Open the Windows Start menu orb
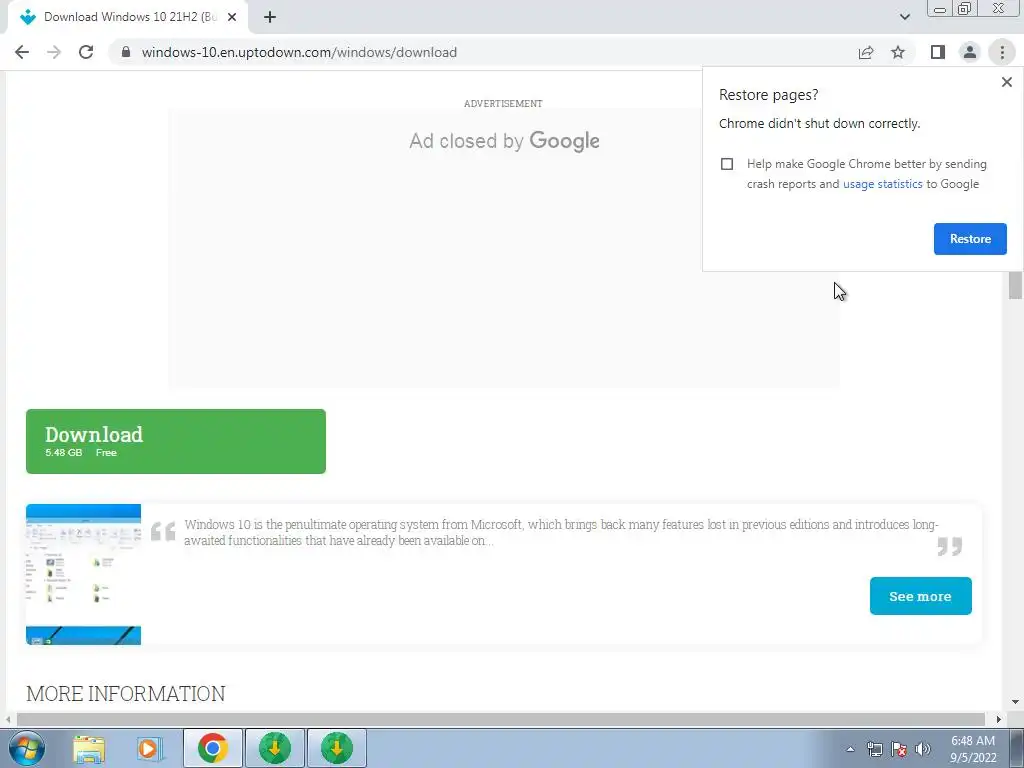The image size is (1024, 768). pos(27,748)
